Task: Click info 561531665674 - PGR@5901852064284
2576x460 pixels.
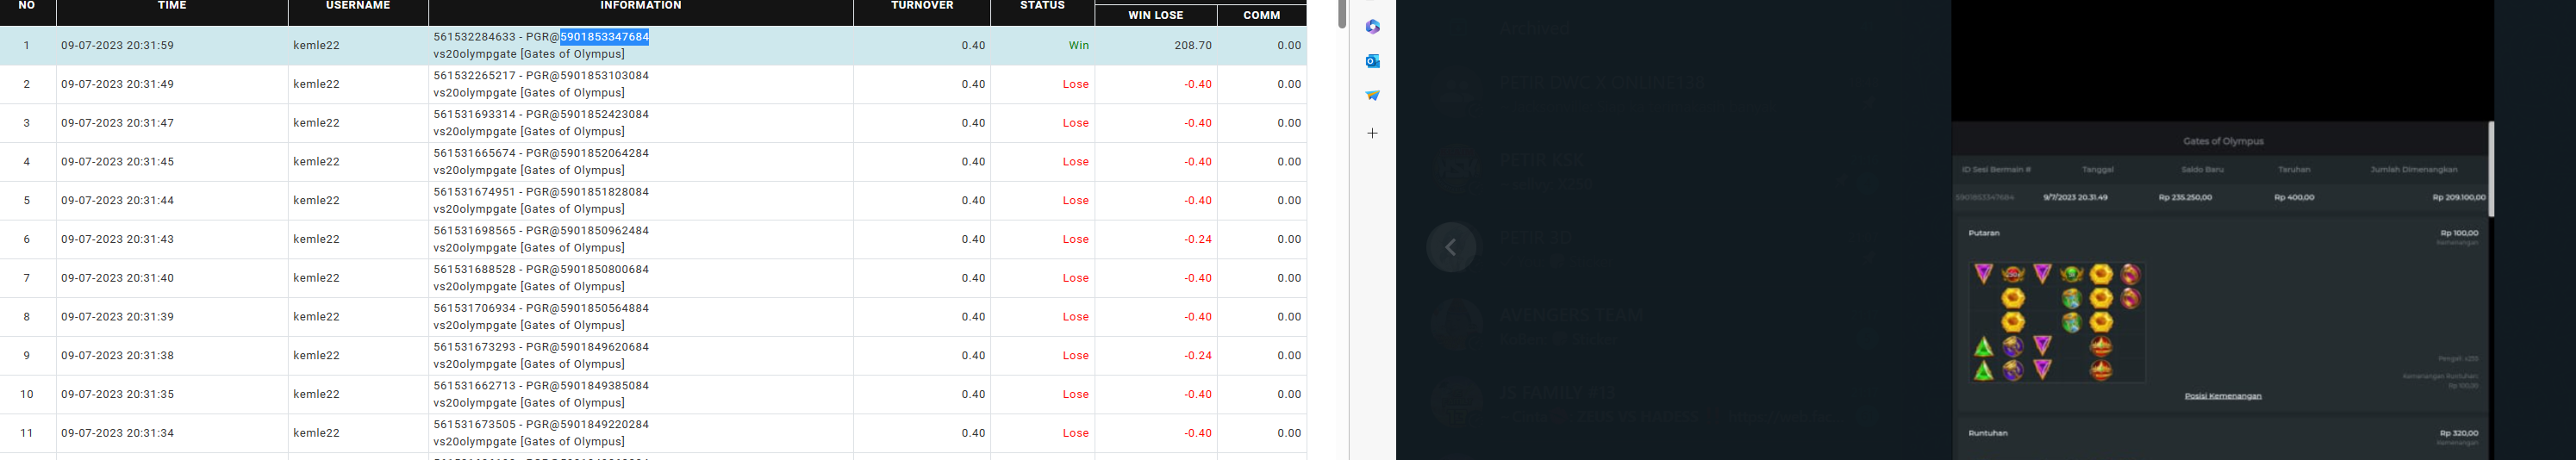Action: [541, 153]
